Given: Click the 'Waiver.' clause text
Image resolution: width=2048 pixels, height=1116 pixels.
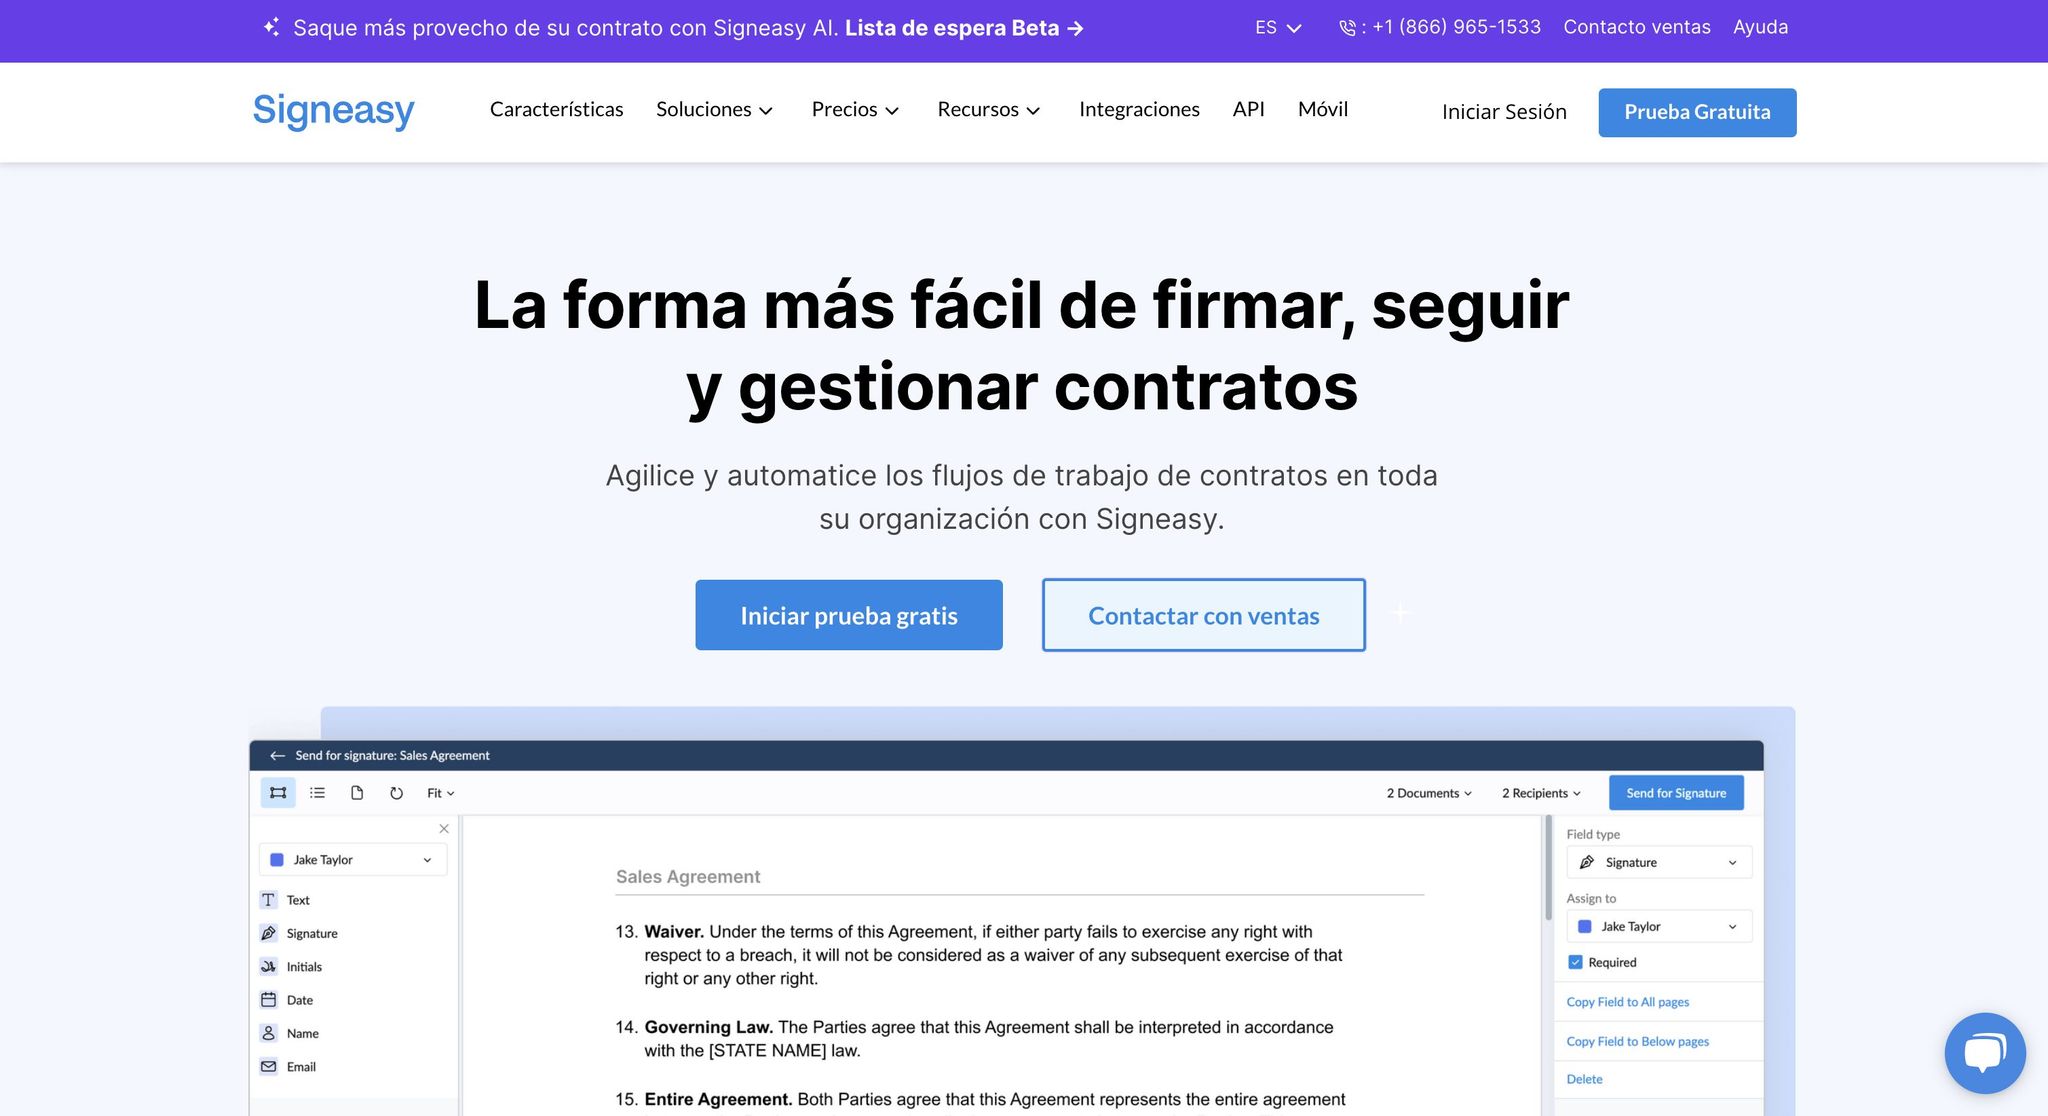Looking at the screenshot, I should pyautogui.click(x=675, y=932).
